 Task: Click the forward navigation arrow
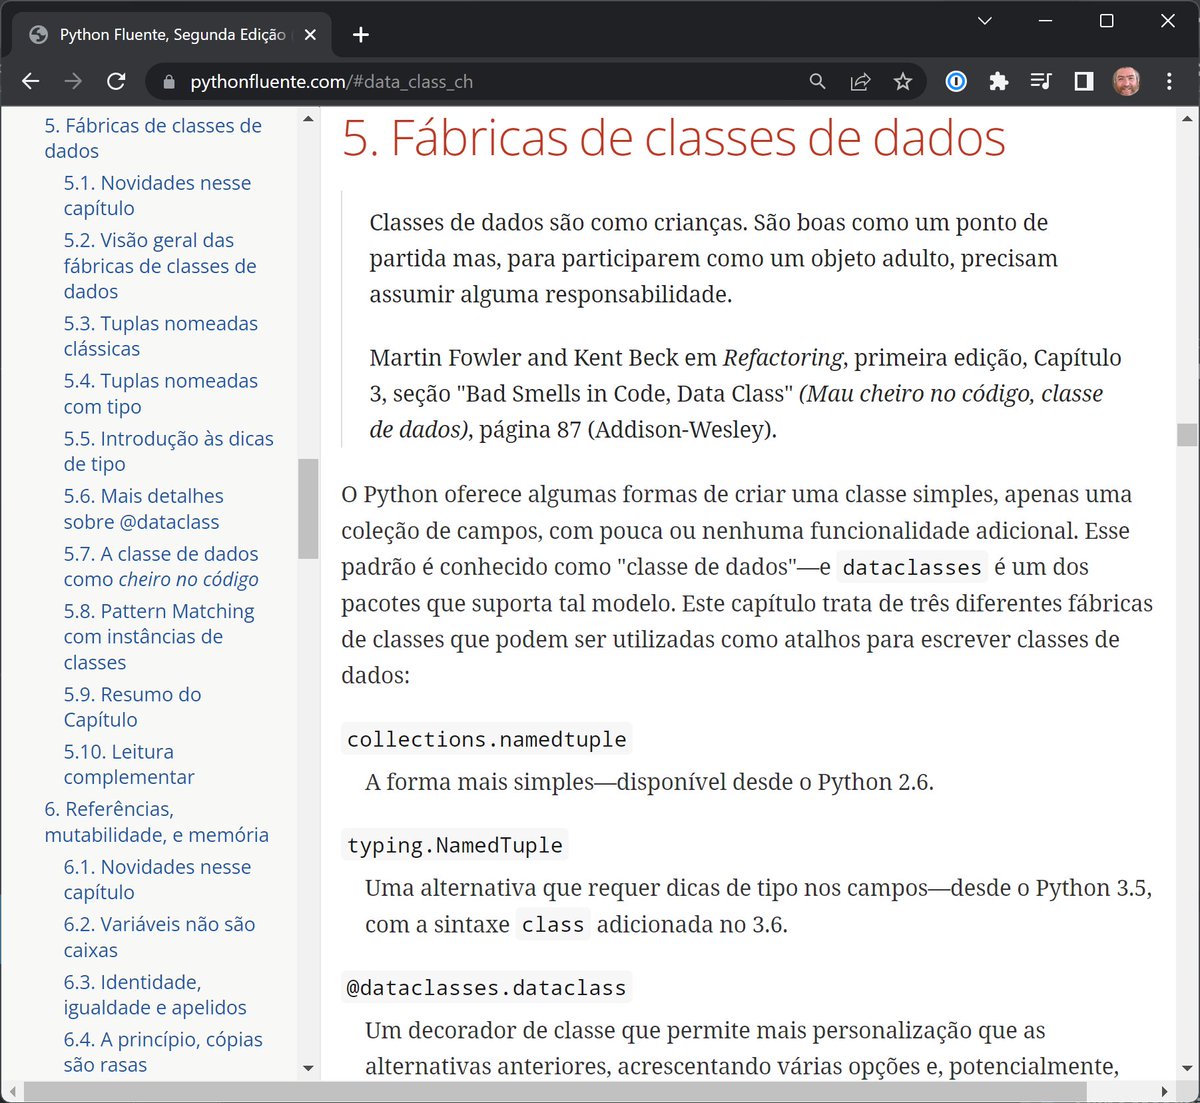pos(72,81)
